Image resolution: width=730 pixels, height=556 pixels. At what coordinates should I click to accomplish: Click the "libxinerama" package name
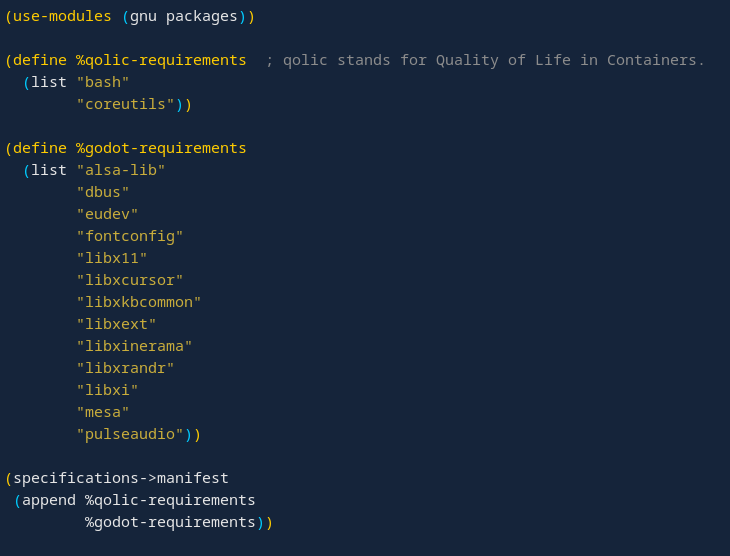click(x=135, y=346)
